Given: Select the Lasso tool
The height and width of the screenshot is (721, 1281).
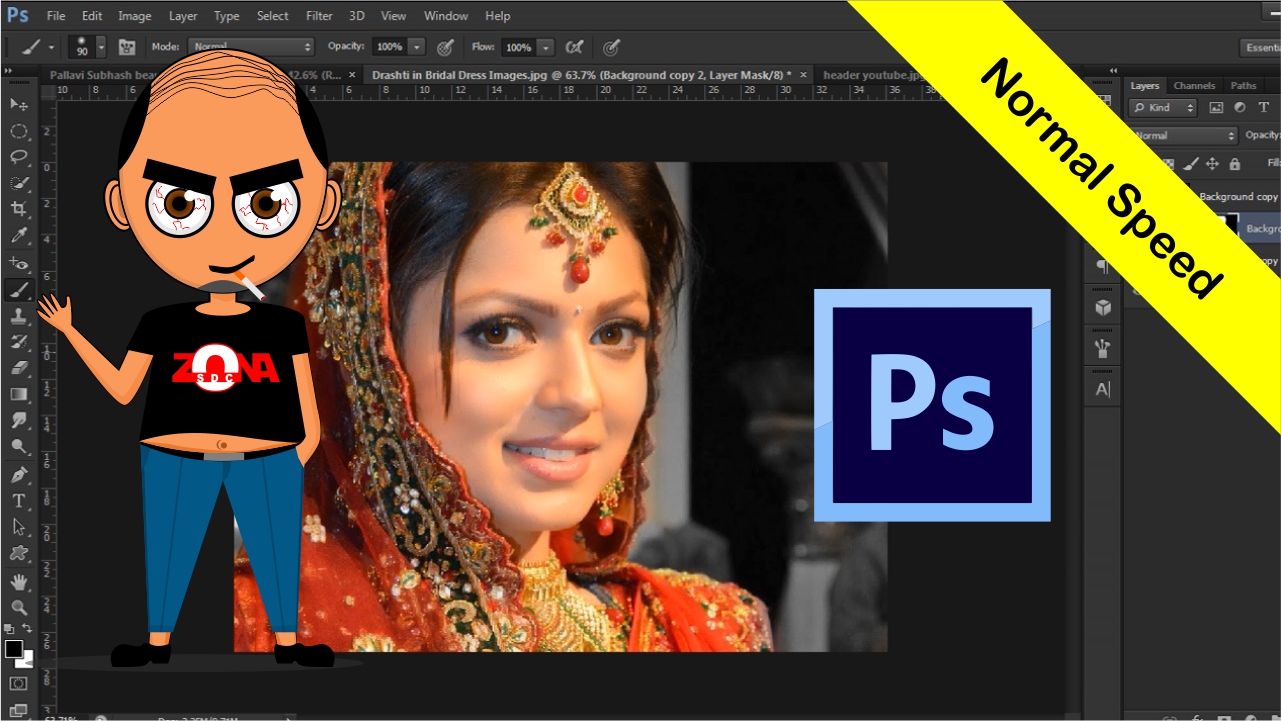Looking at the screenshot, I should coord(19,157).
